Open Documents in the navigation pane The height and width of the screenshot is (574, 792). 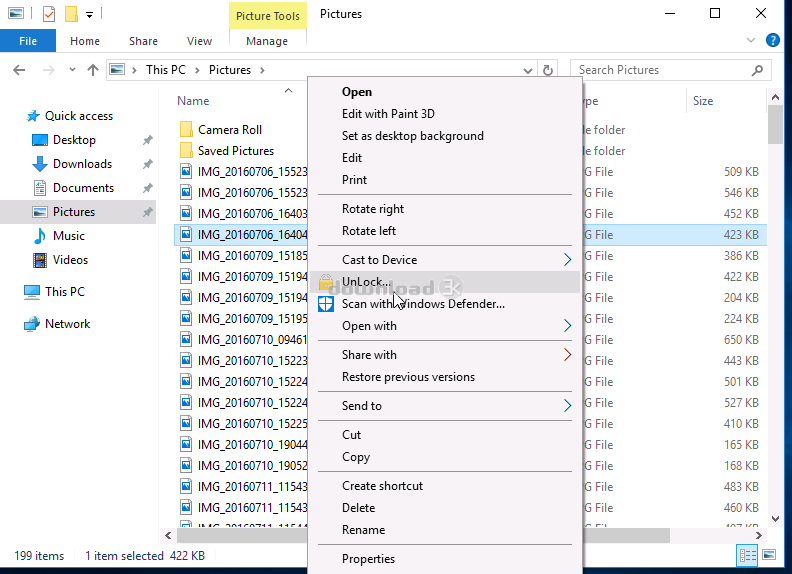(83, 187)
